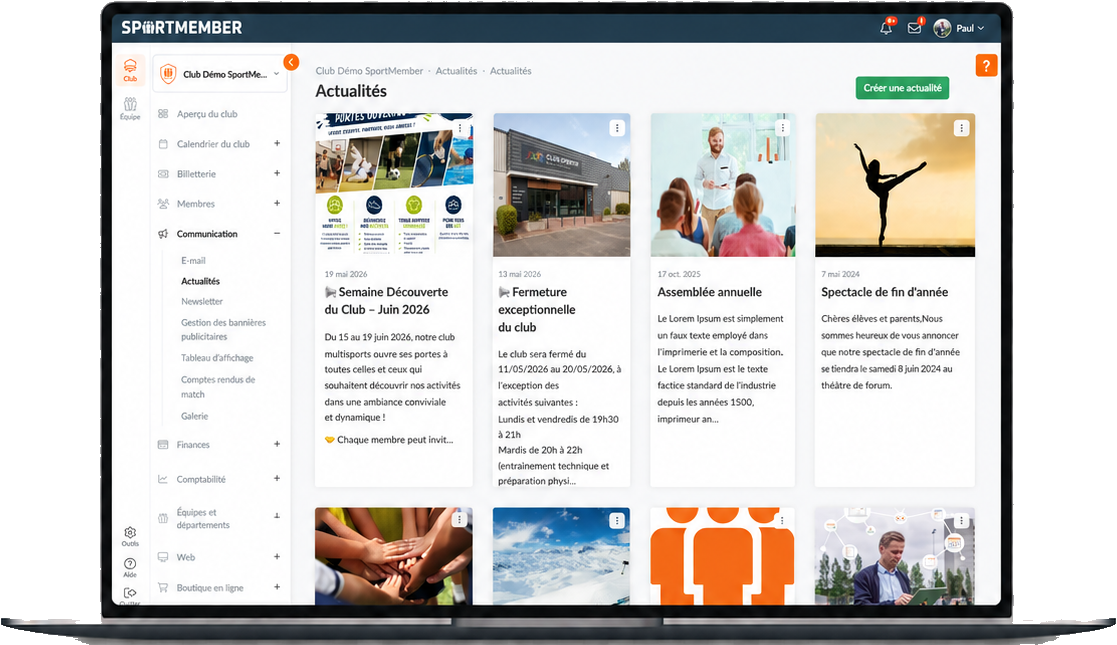Image resolution: width=1117 pixels, height=645 pixels.
Task: Open Aperçu du club menu item
Action: 207,114
